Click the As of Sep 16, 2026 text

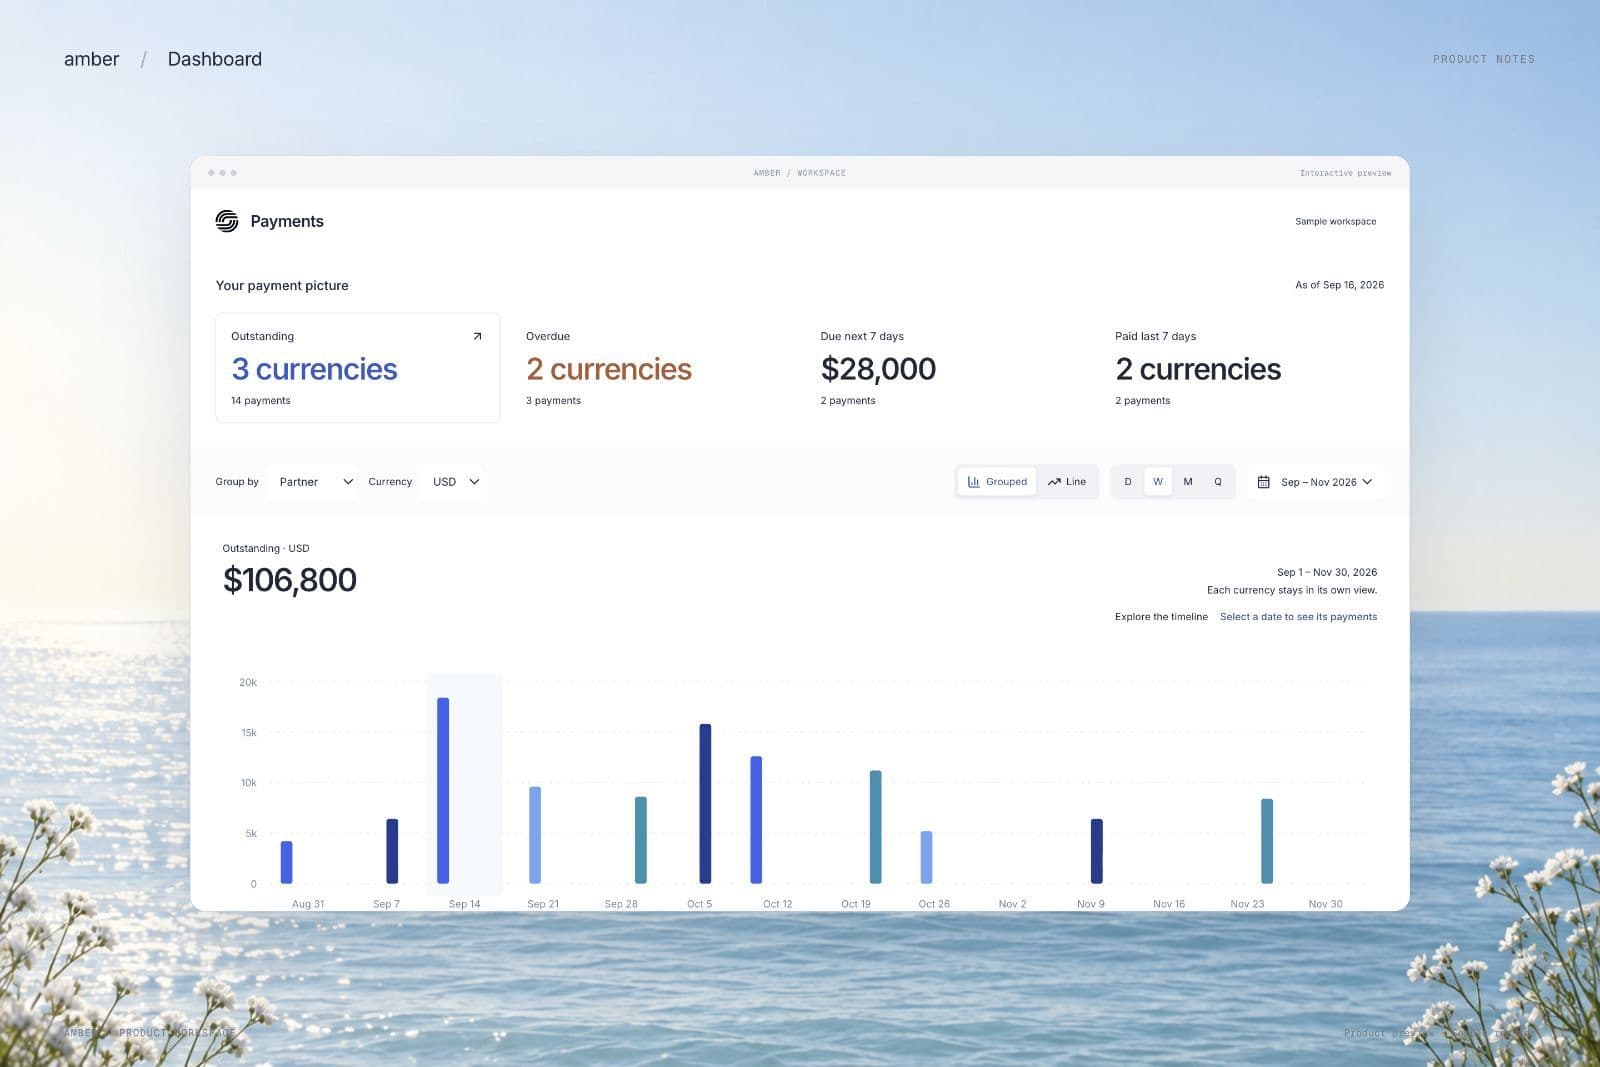(x=1340, y=285)
